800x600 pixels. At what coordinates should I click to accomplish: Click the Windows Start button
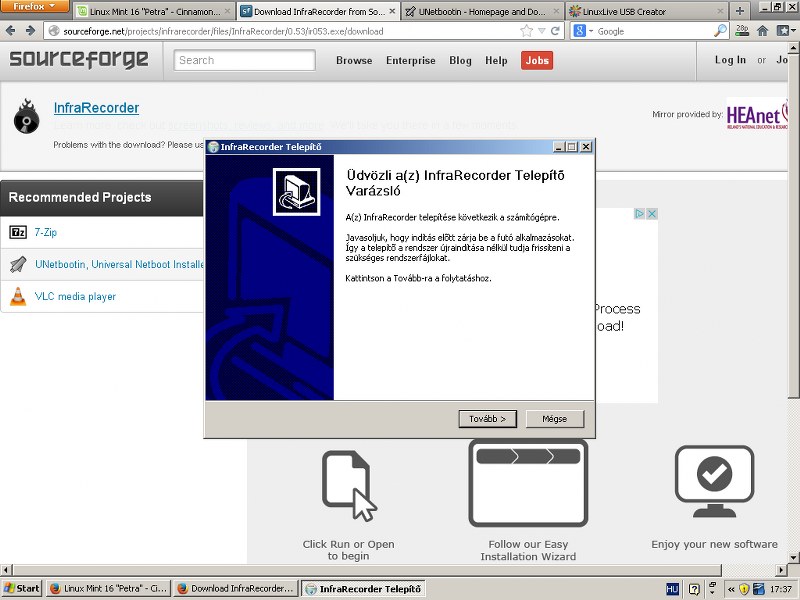click(21, 589)
